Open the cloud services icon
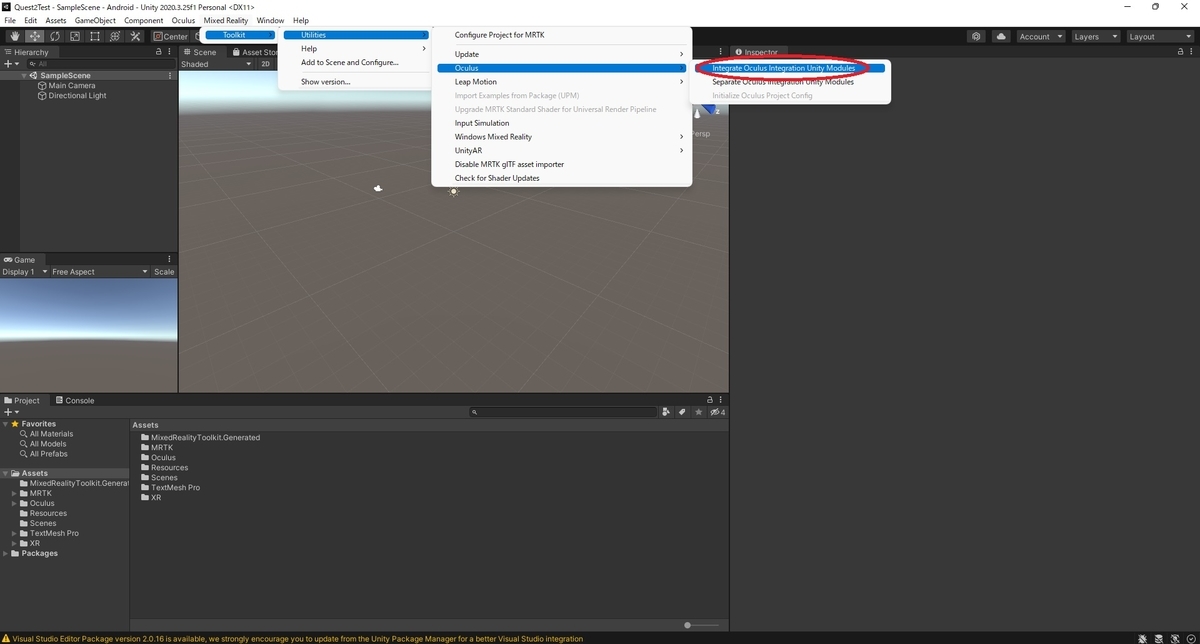 (1002, 36)
